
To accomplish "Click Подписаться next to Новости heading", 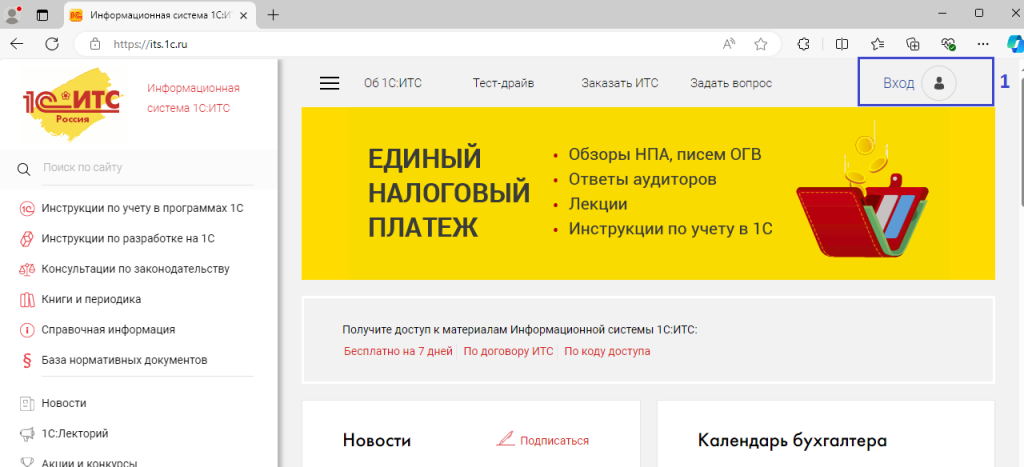I will (x=553, y=440).
